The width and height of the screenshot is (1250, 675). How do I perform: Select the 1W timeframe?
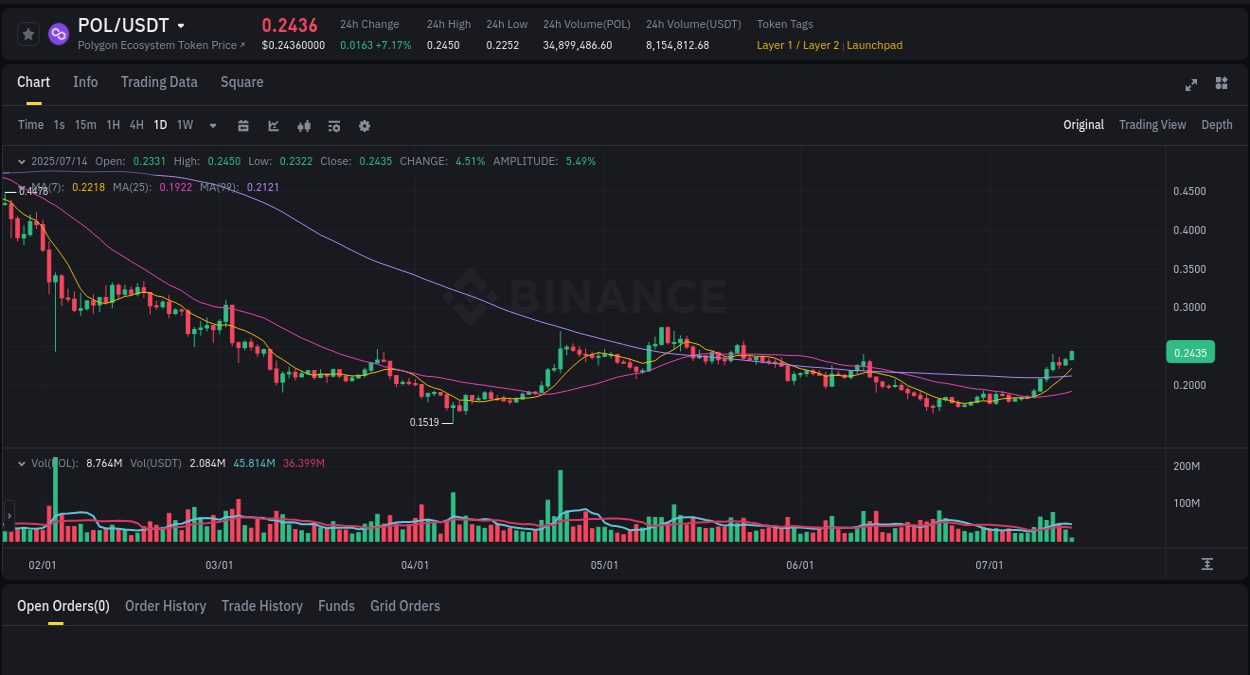coord(184,125)
